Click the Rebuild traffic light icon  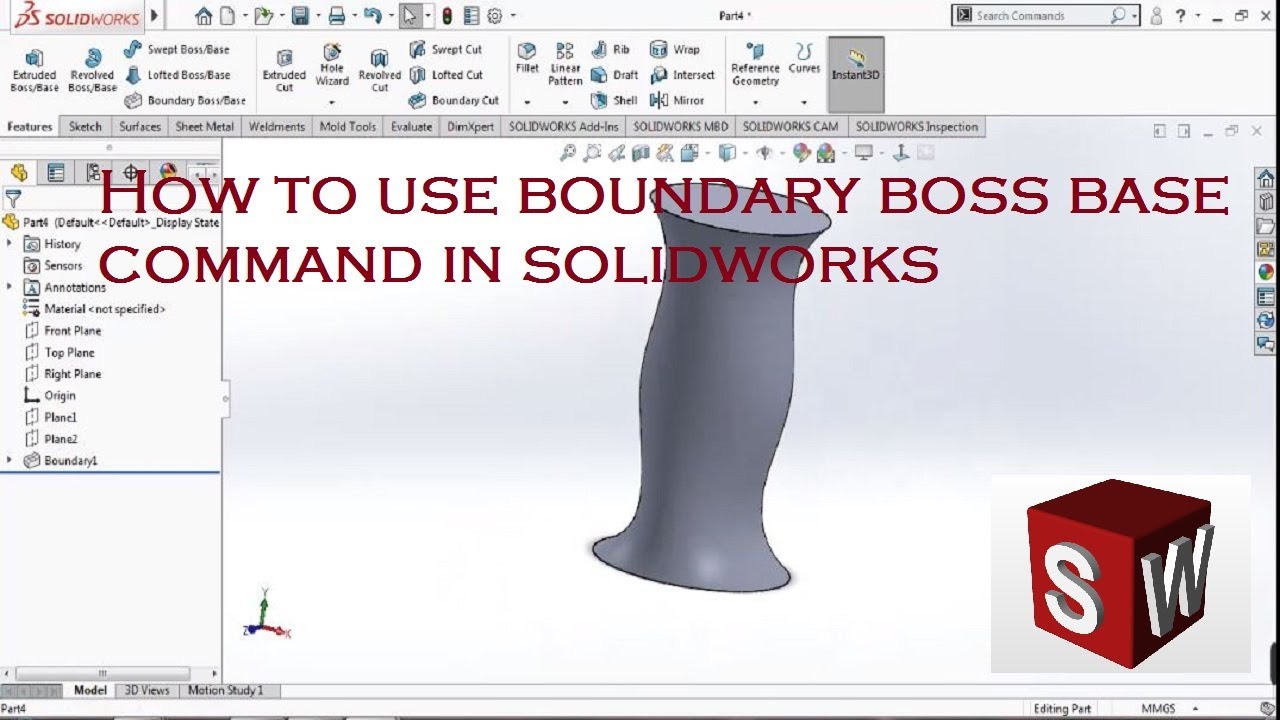[x=447, y=16]
